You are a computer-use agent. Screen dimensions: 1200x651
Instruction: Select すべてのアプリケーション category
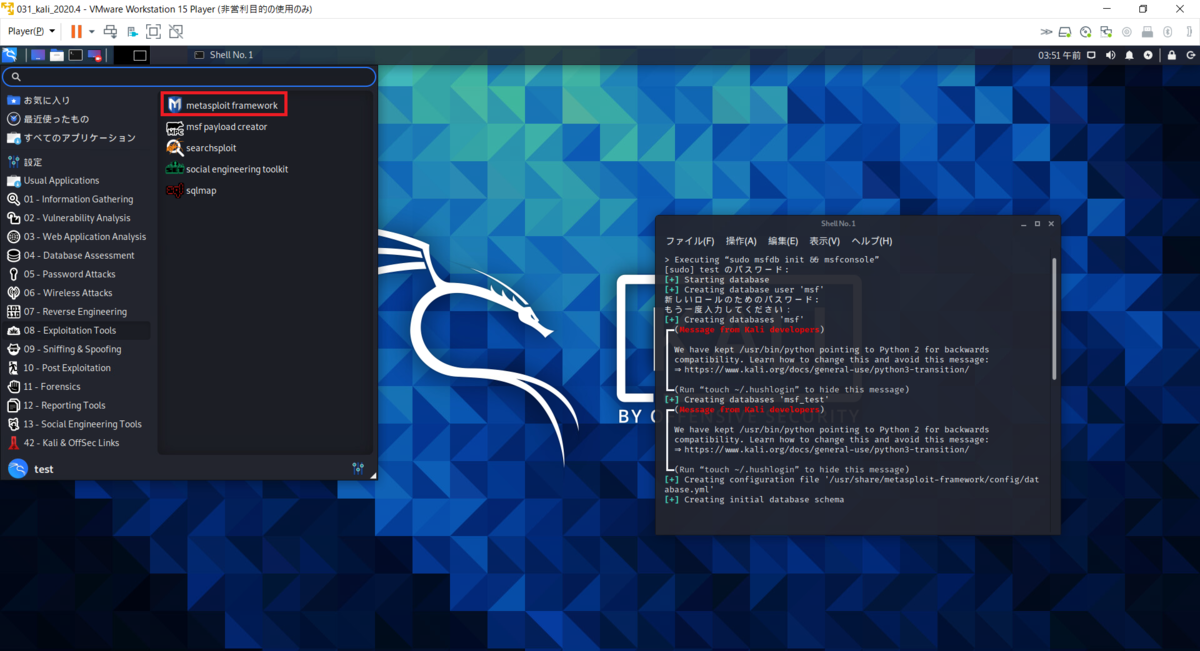[x=78, y=138]
